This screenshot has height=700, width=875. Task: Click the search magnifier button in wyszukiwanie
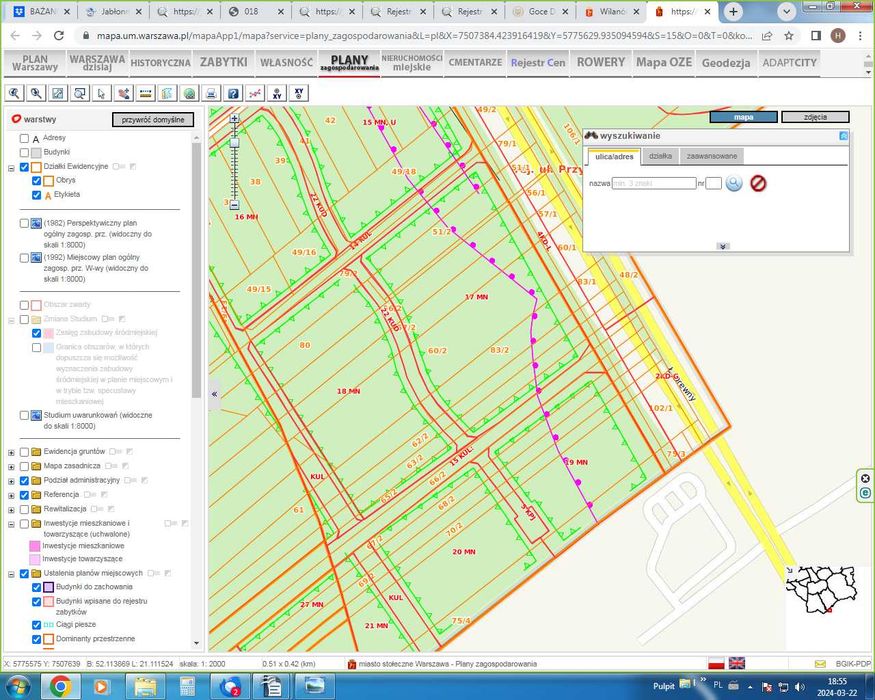[734, 183]
